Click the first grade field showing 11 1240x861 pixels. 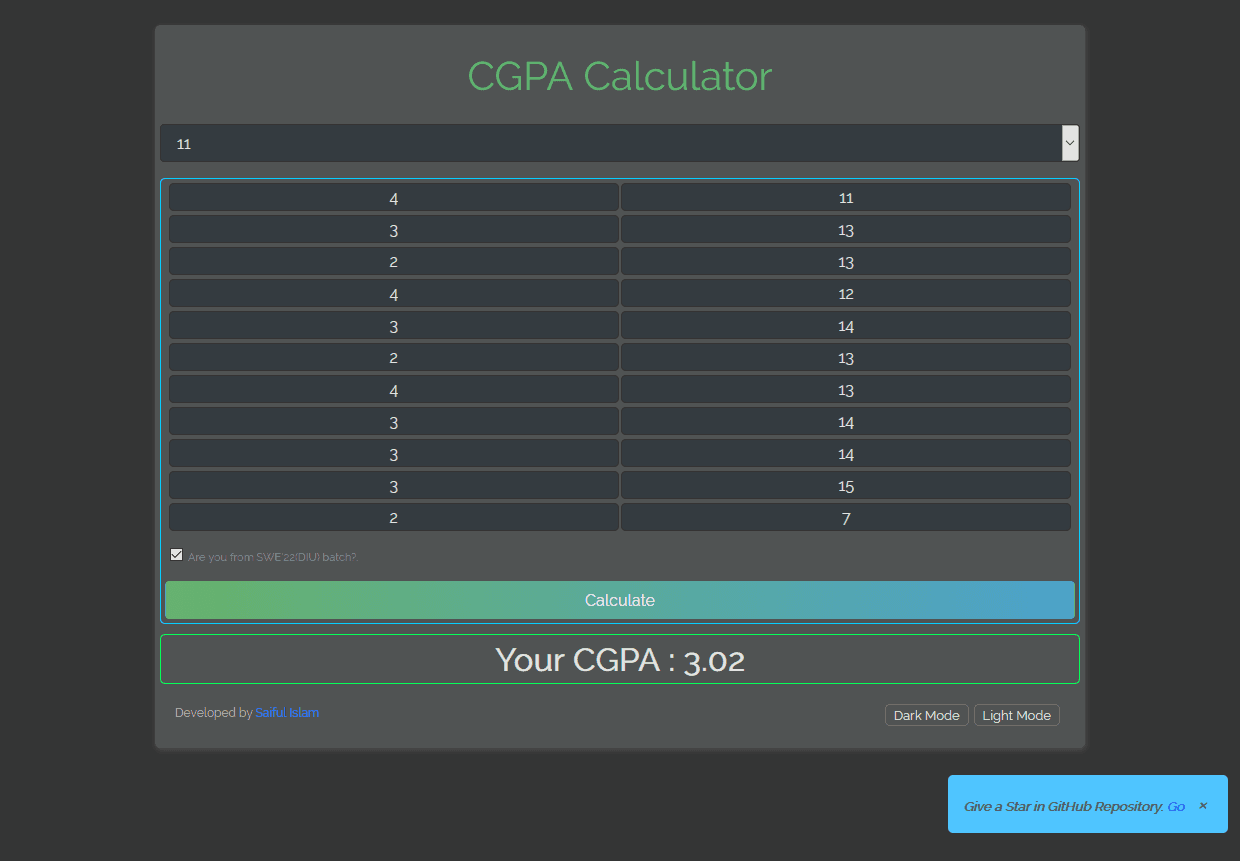[x=845, y=197]
